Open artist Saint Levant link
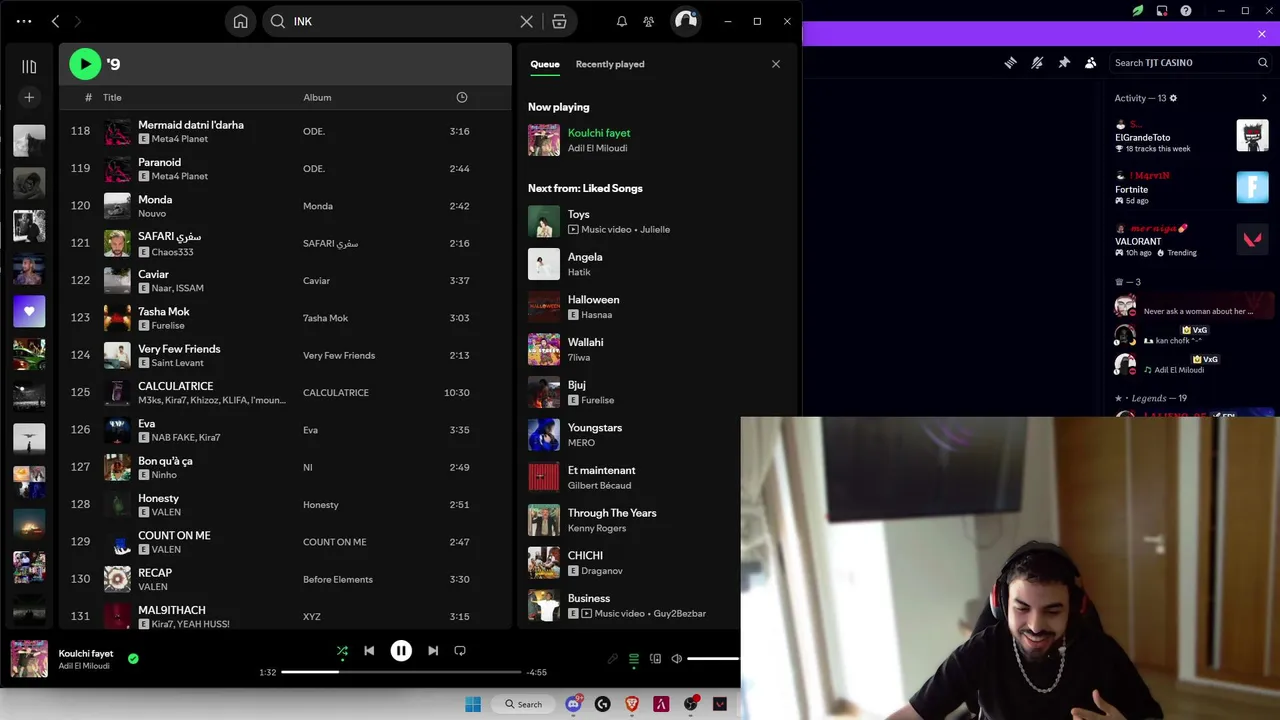Viewport: 1280px width, 720px height. click(178, 363)
